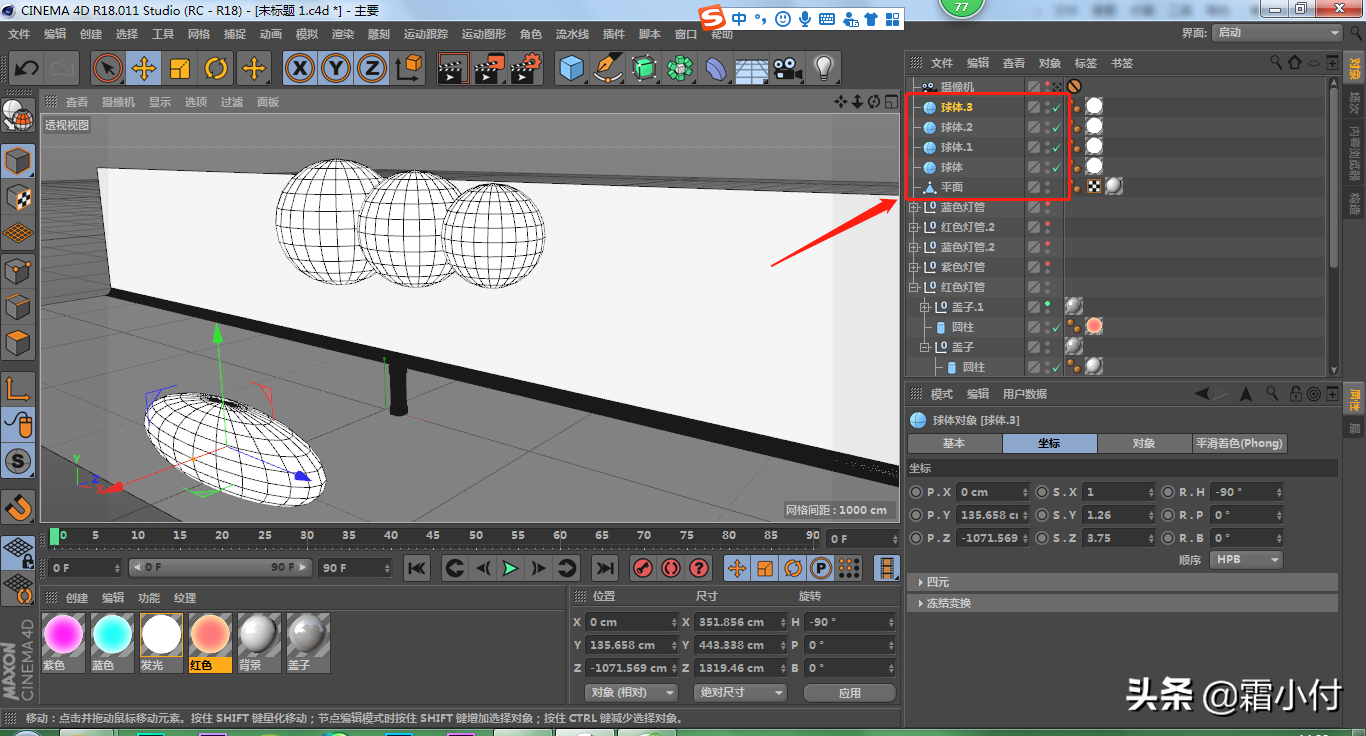Open the 界面 layout dropdown
This screenshot has width=1366, height=736.
[1276, 33]
